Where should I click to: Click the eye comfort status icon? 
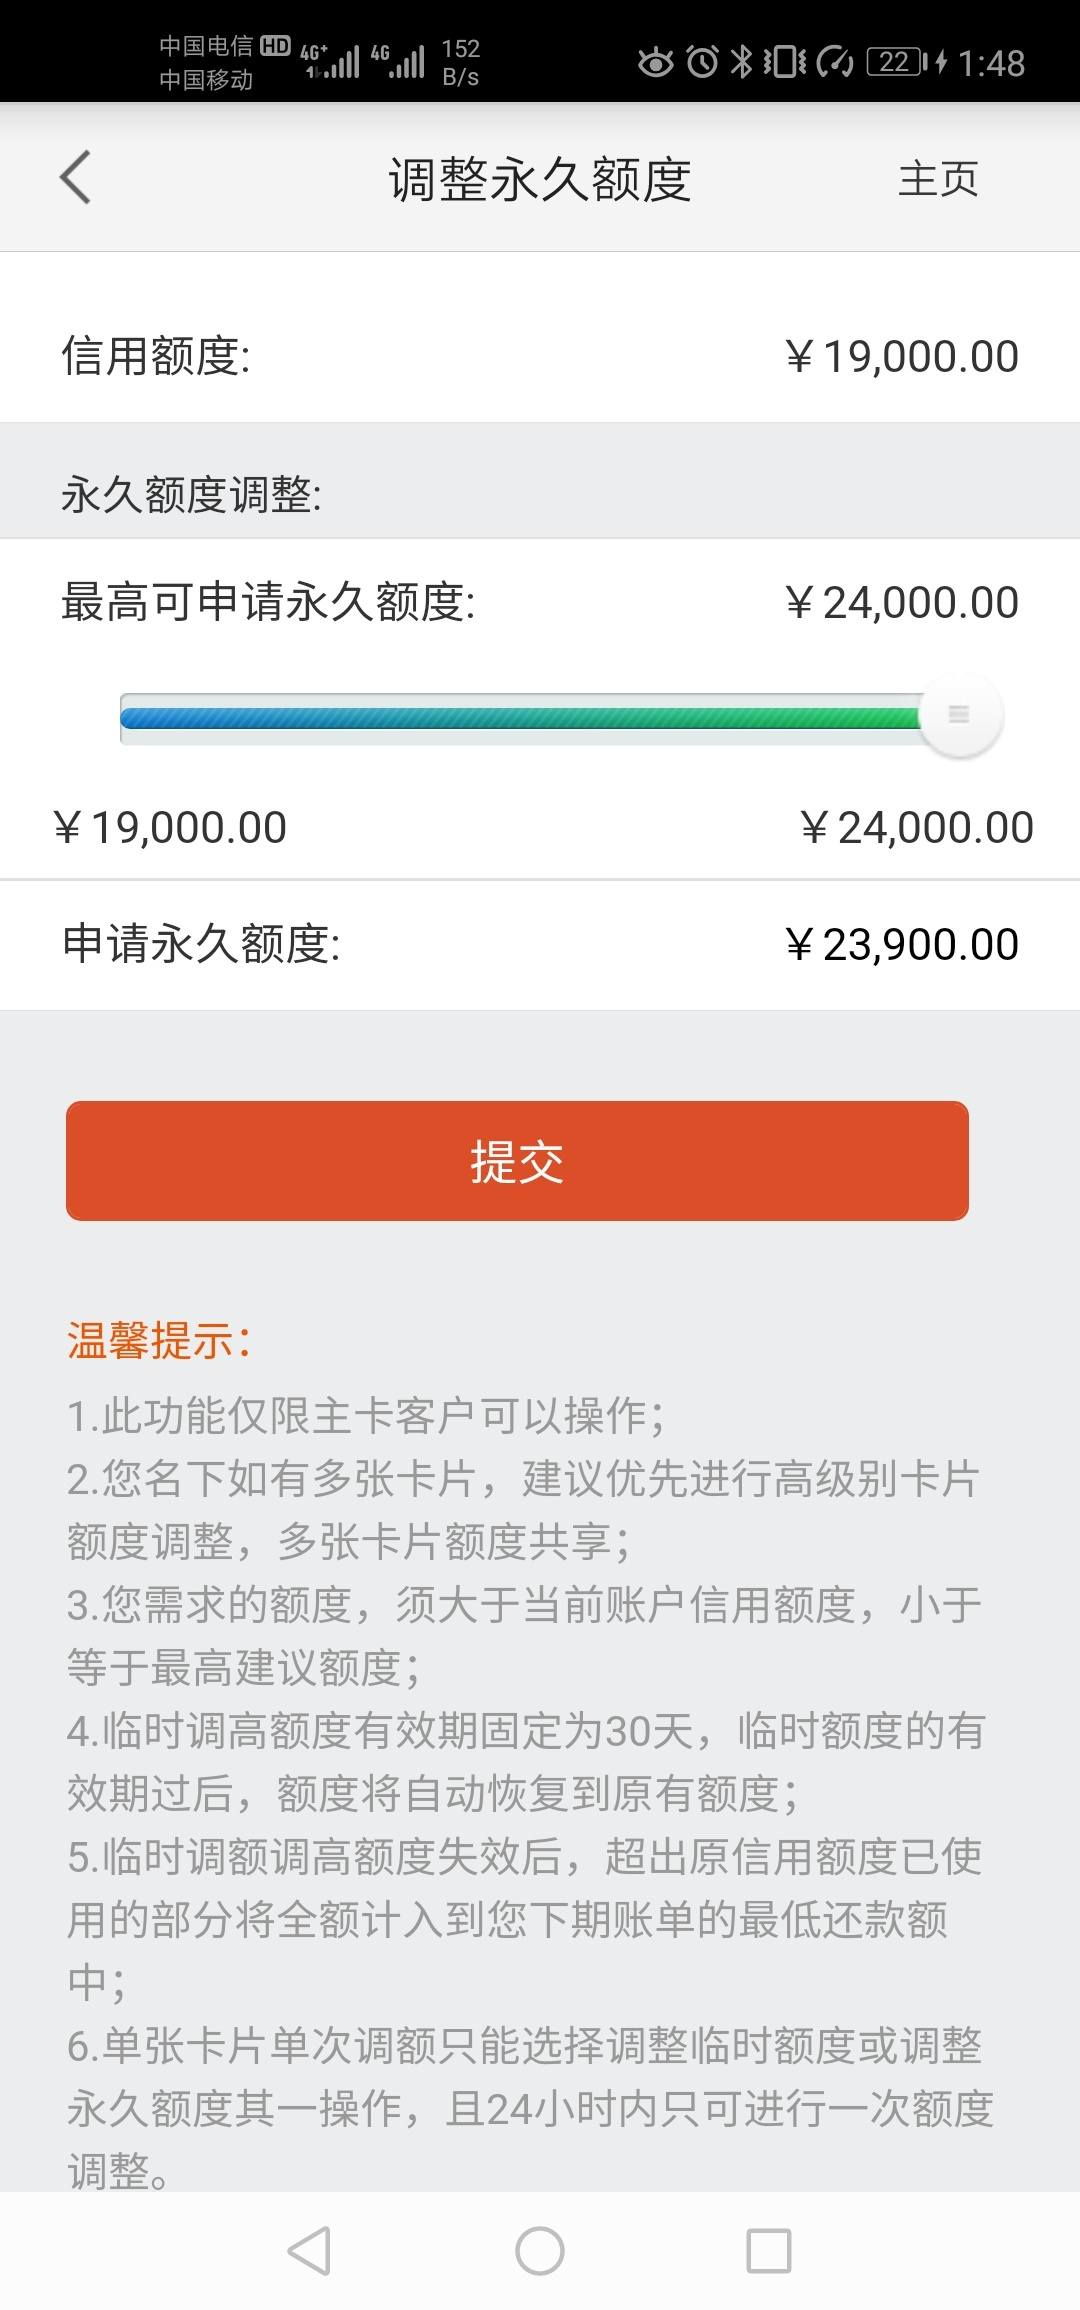[656, 63]
